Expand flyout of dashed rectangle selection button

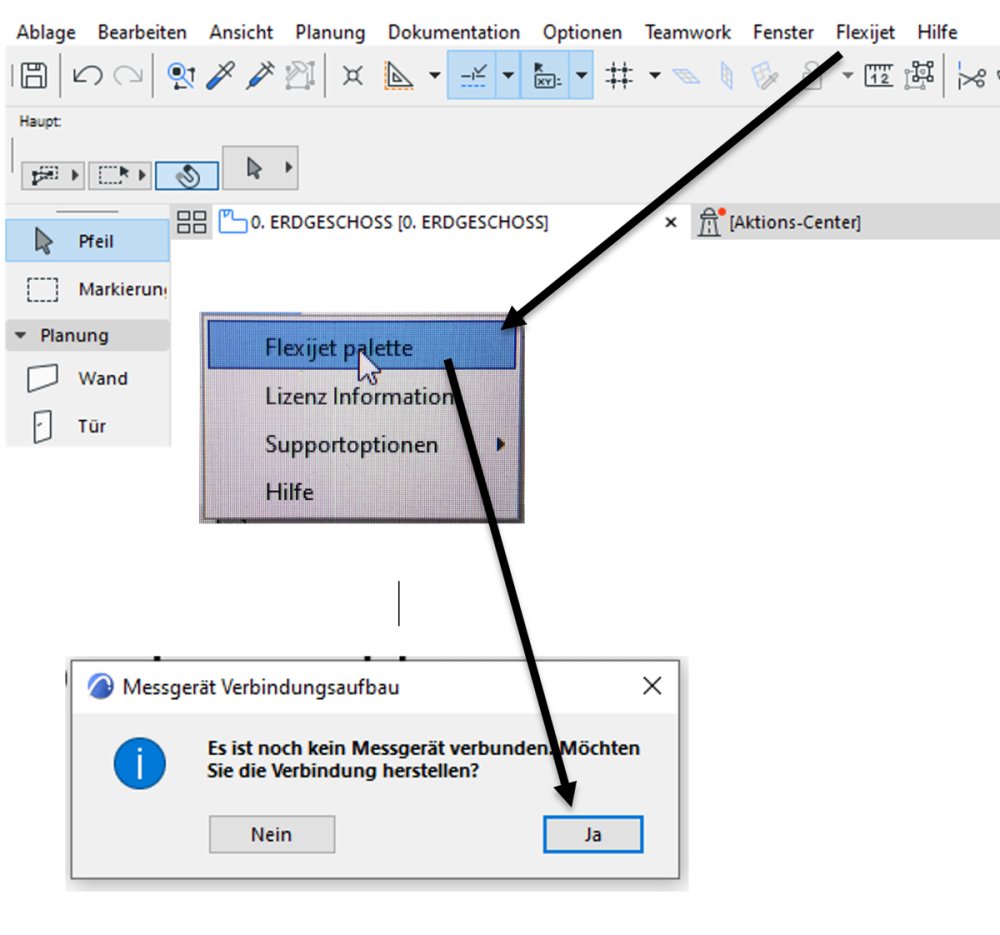[x=142, y=175]
